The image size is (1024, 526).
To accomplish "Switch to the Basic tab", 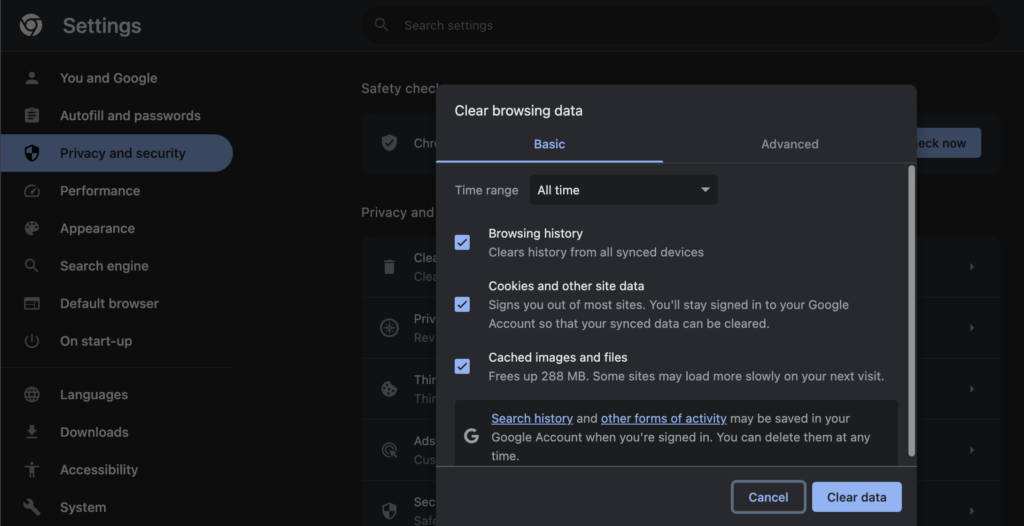I will click(549, 144).
